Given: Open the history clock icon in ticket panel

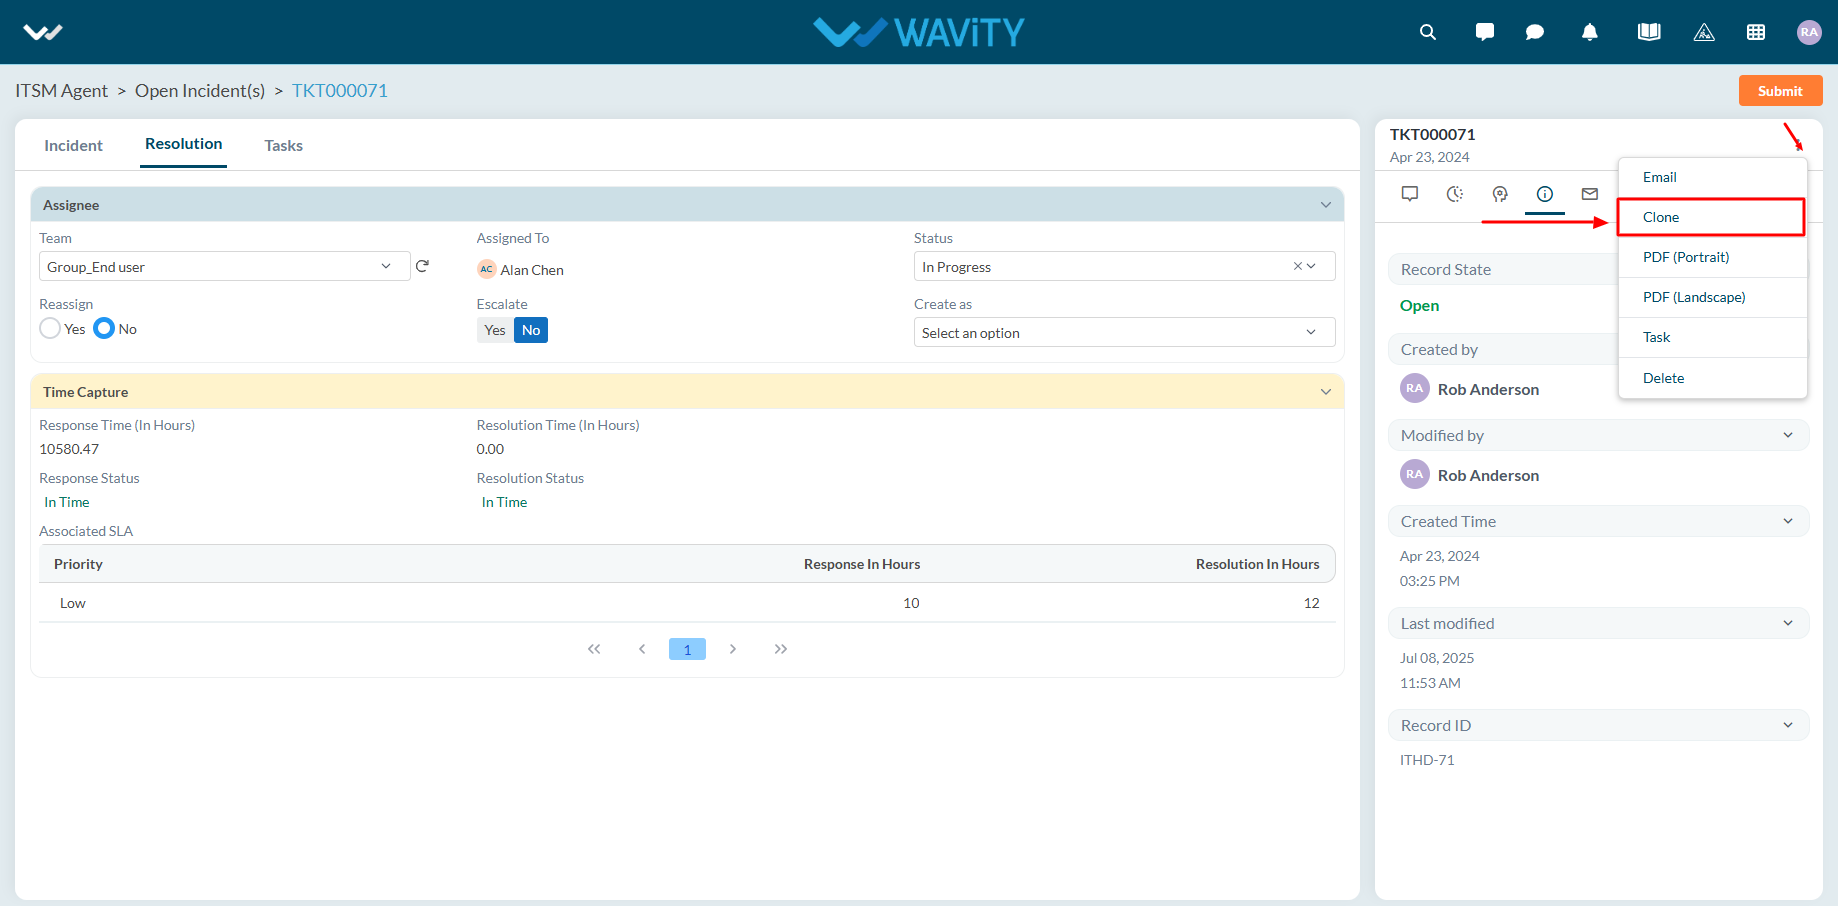Looking at the screenshot, I should (1455, 194).
